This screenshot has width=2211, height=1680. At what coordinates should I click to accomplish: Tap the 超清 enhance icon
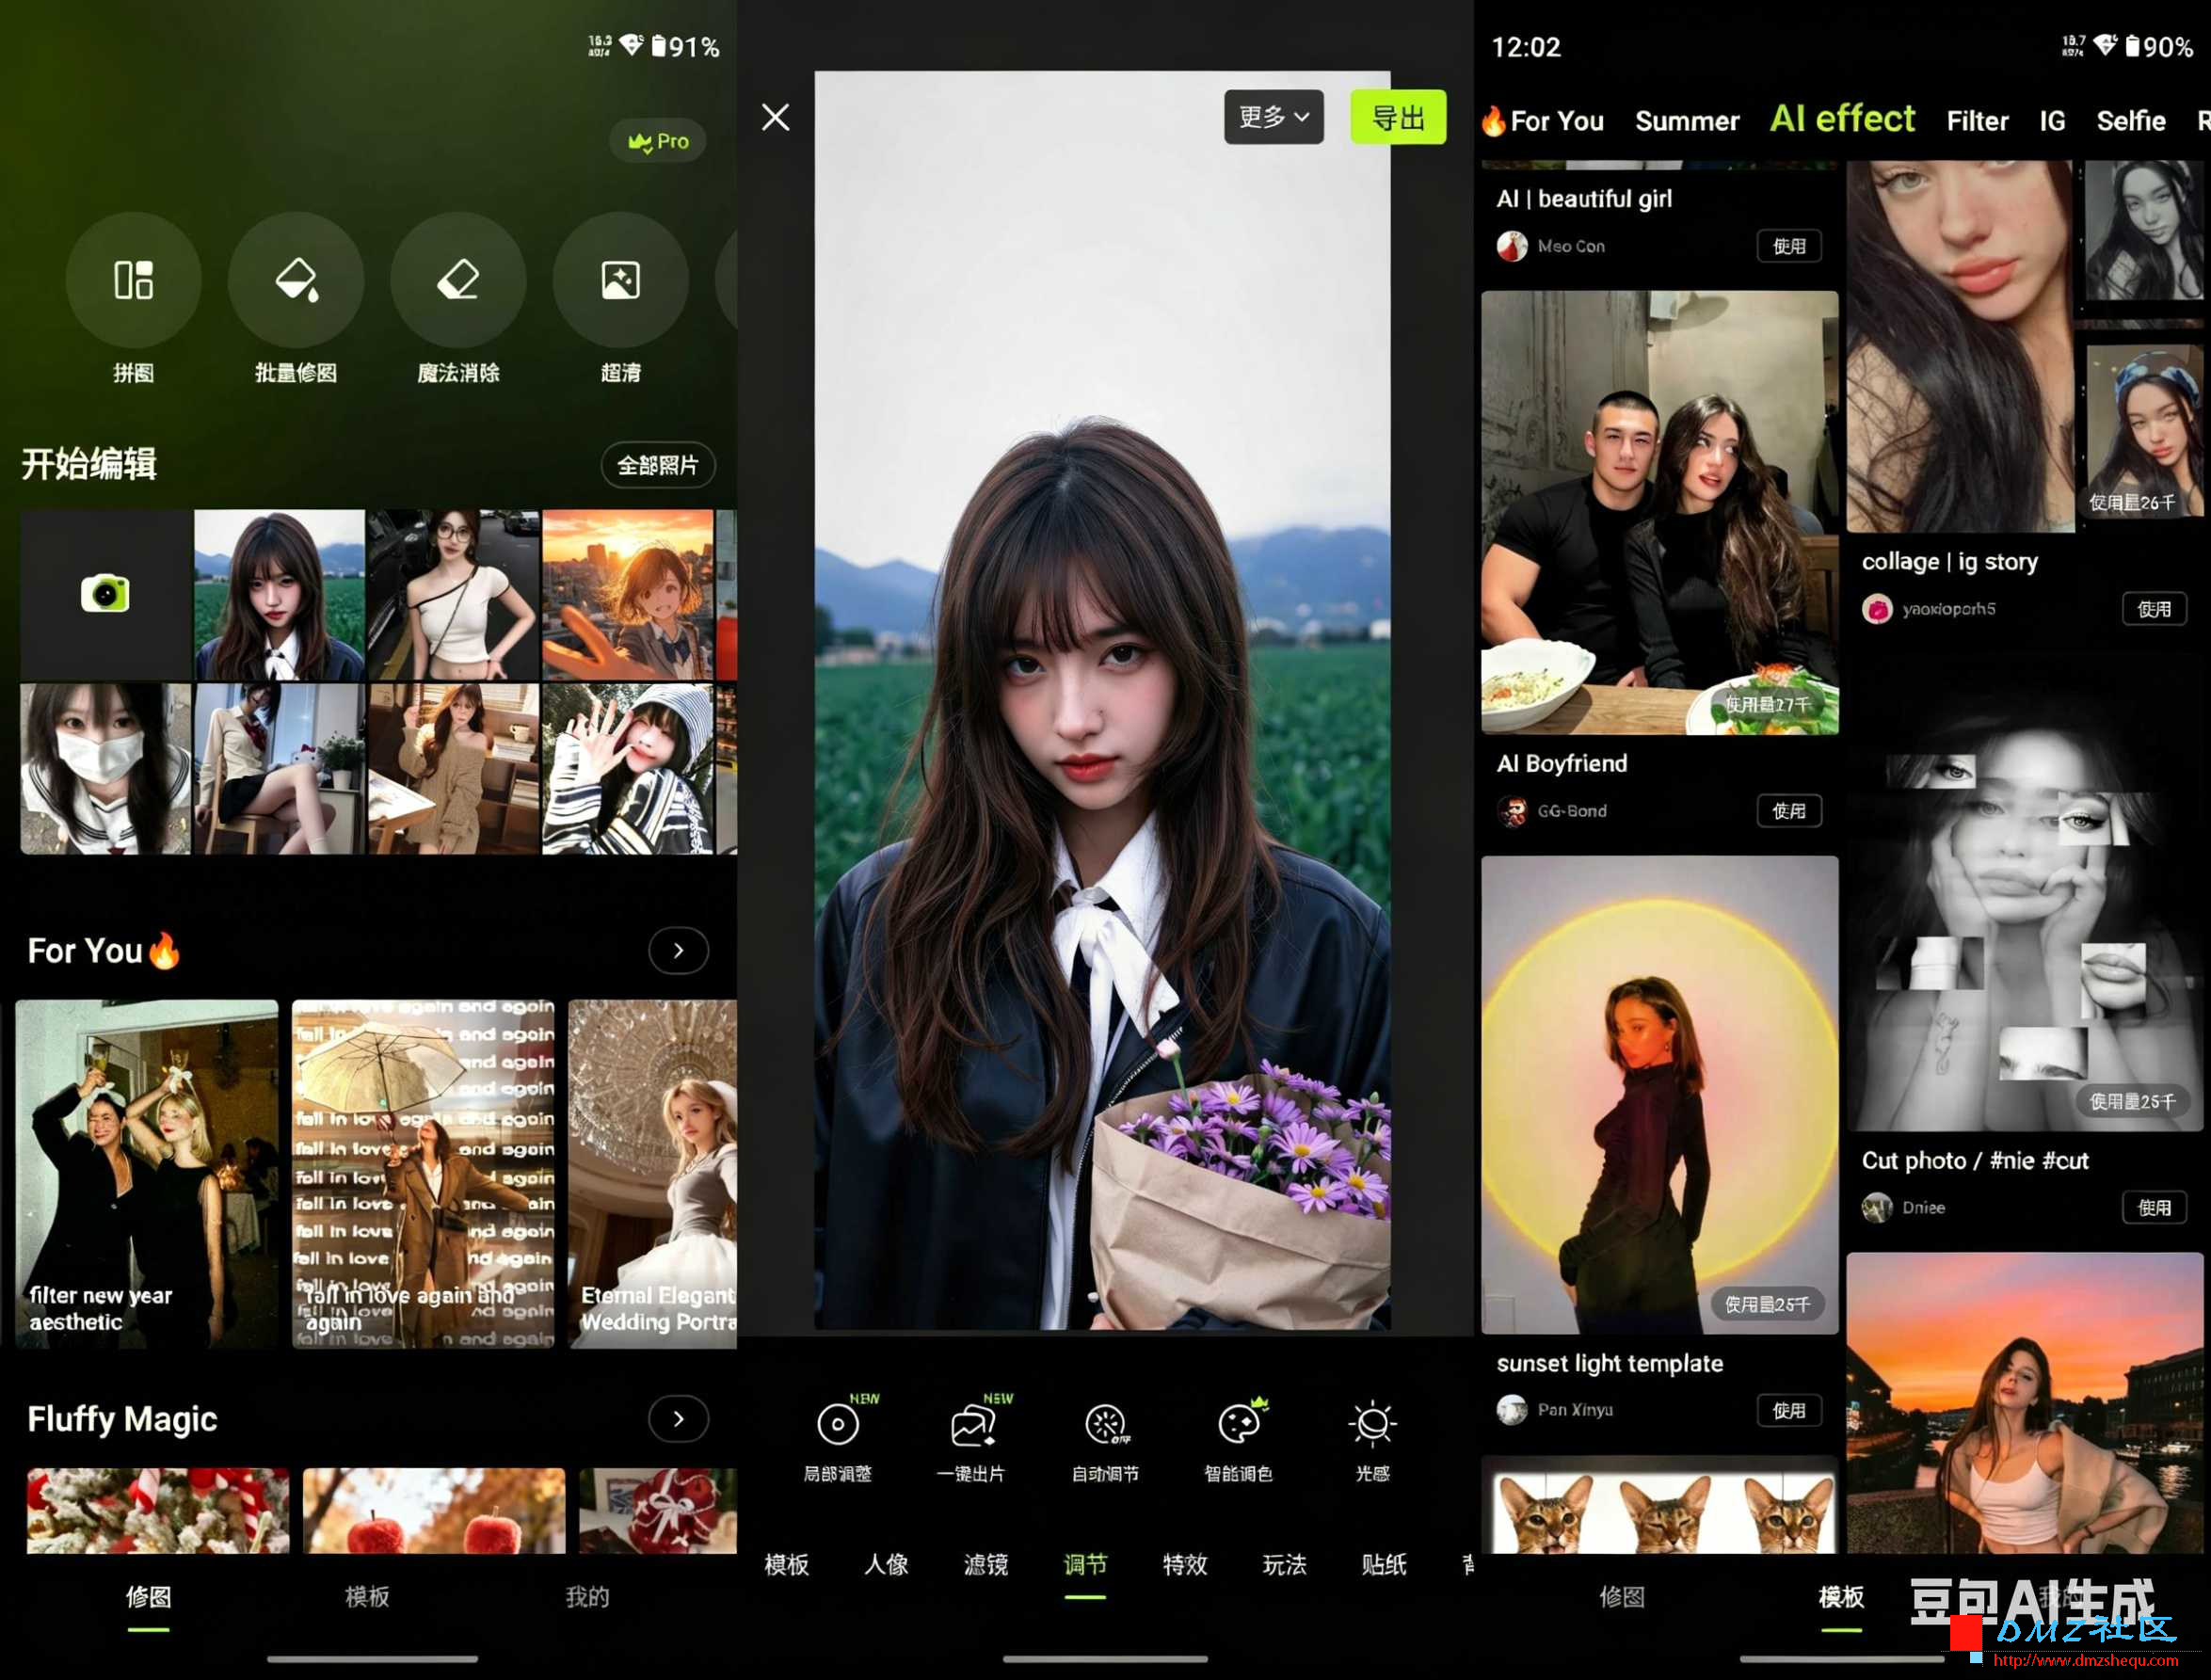[x=620, y=280]
